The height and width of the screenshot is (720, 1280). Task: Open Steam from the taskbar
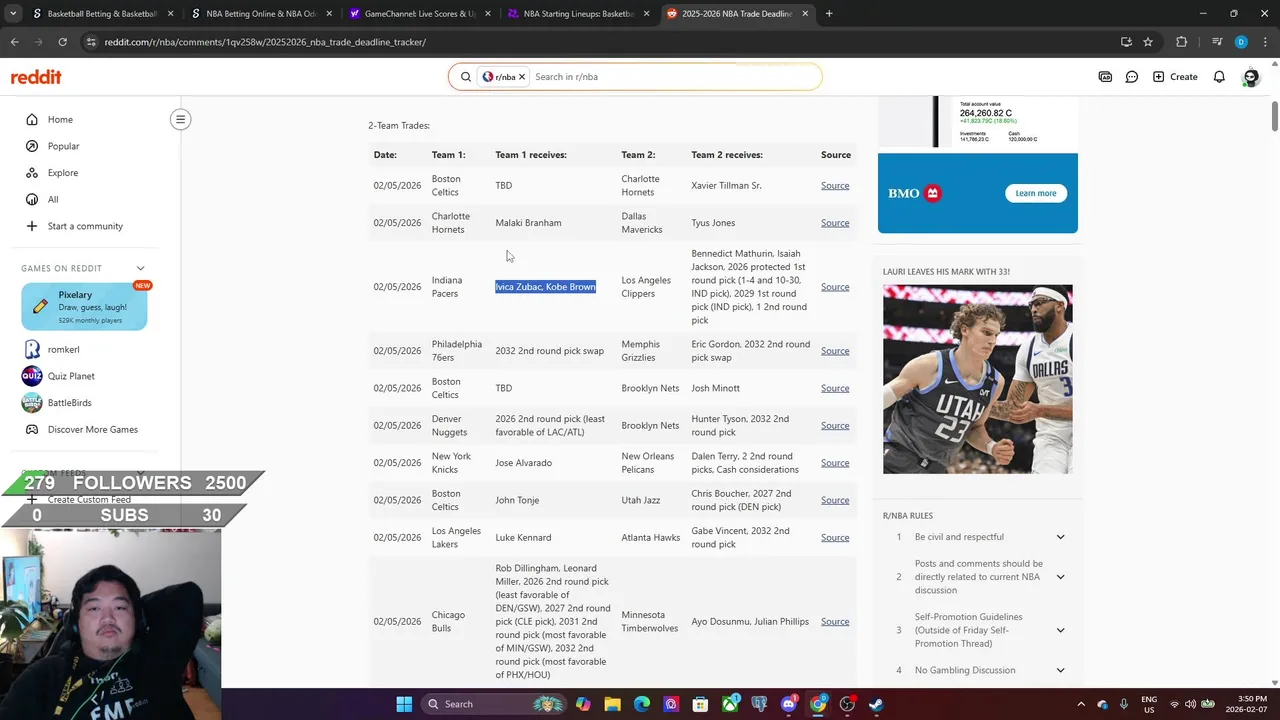tap(876, 704)
